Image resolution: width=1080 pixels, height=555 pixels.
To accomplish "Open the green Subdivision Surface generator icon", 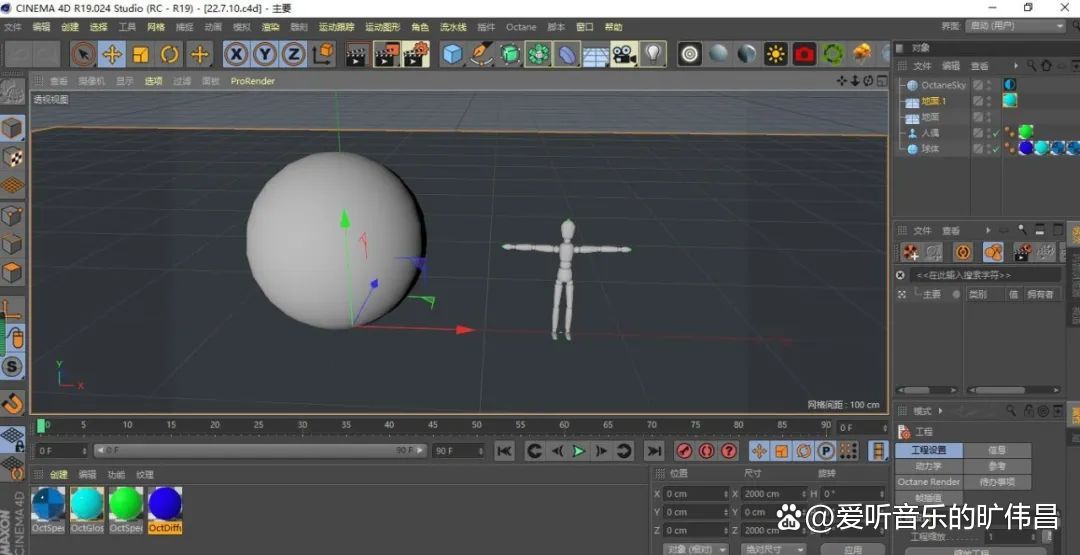I will (510, 54).
